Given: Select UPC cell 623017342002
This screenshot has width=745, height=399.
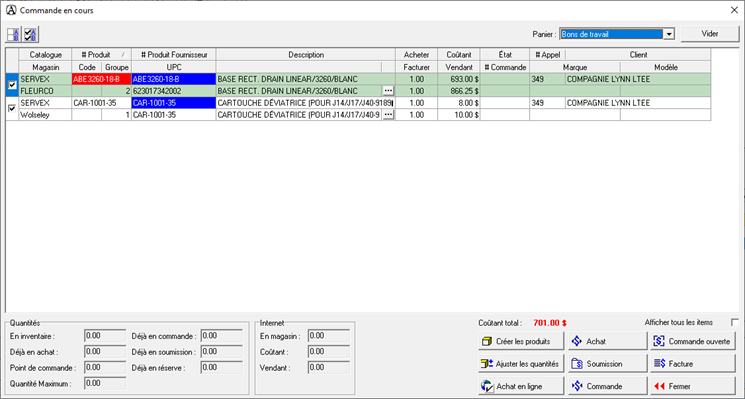Looking at the screenshot, I should pyautogui.click(x=174, y=90).
